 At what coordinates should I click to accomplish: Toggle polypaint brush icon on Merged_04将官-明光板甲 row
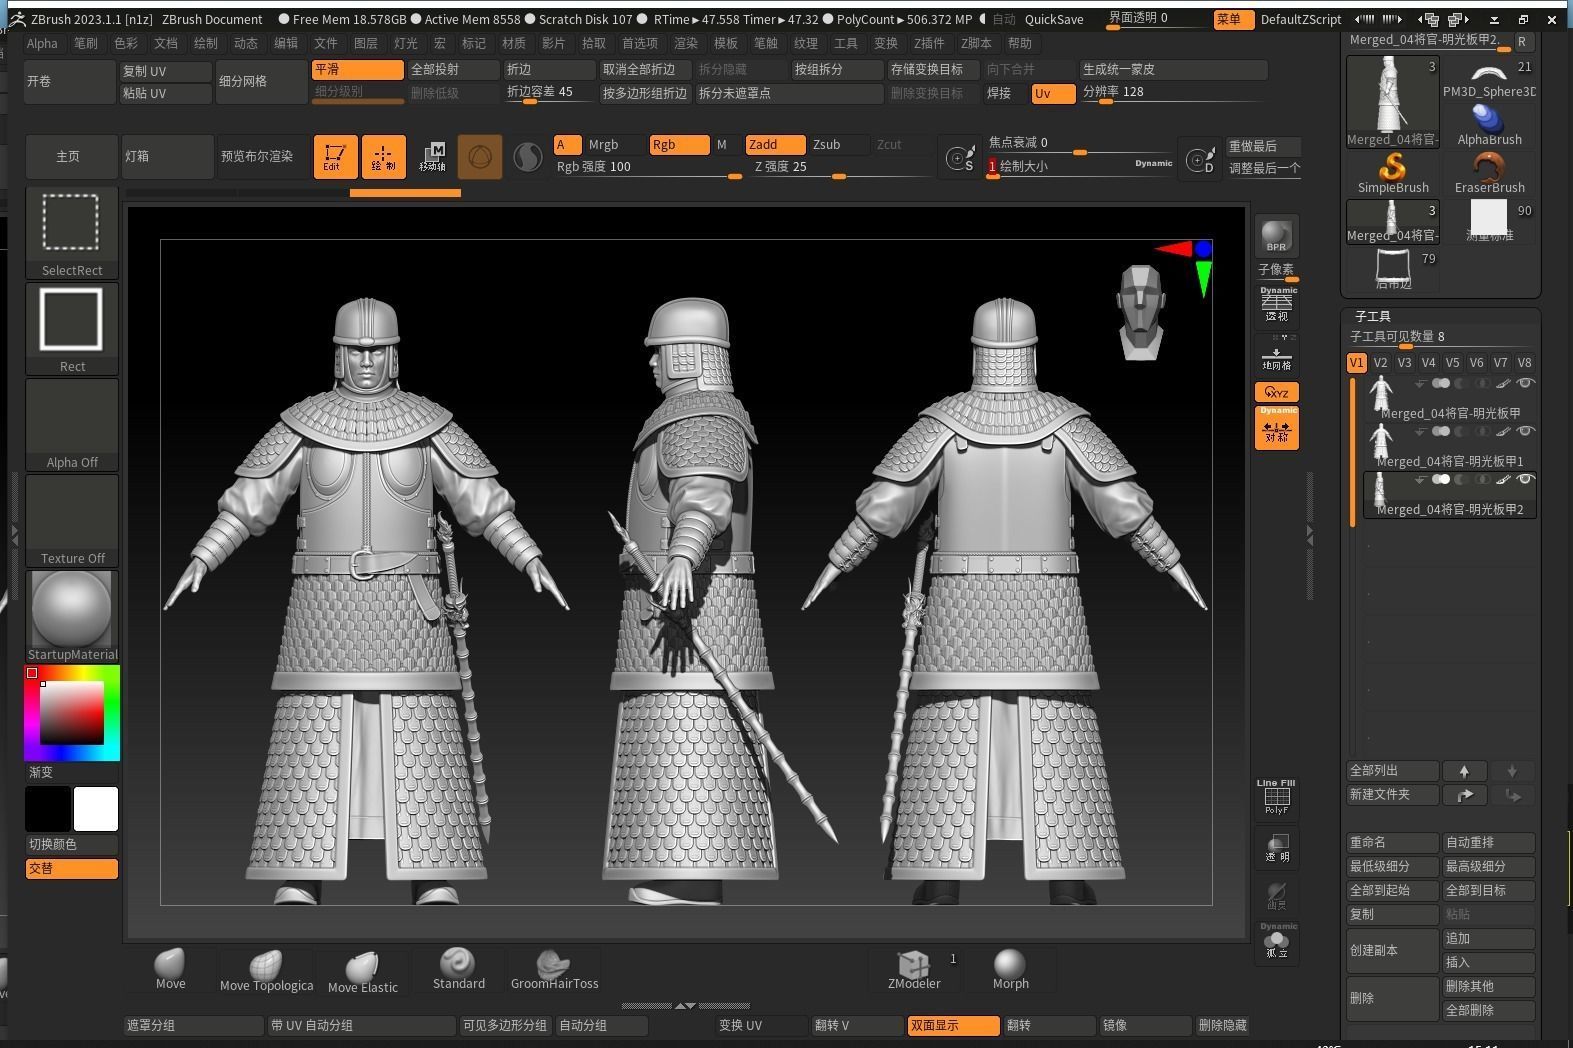1503,384
